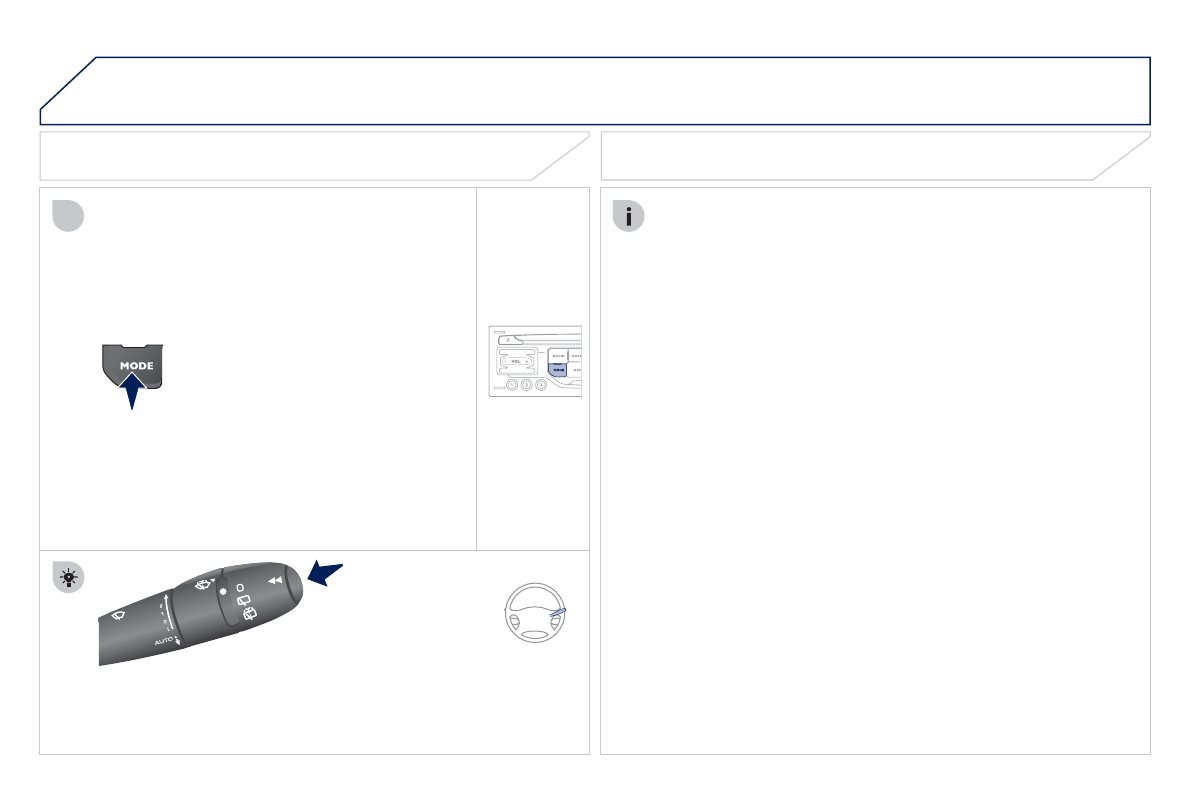Click the empty page title banner

[596, 90]
